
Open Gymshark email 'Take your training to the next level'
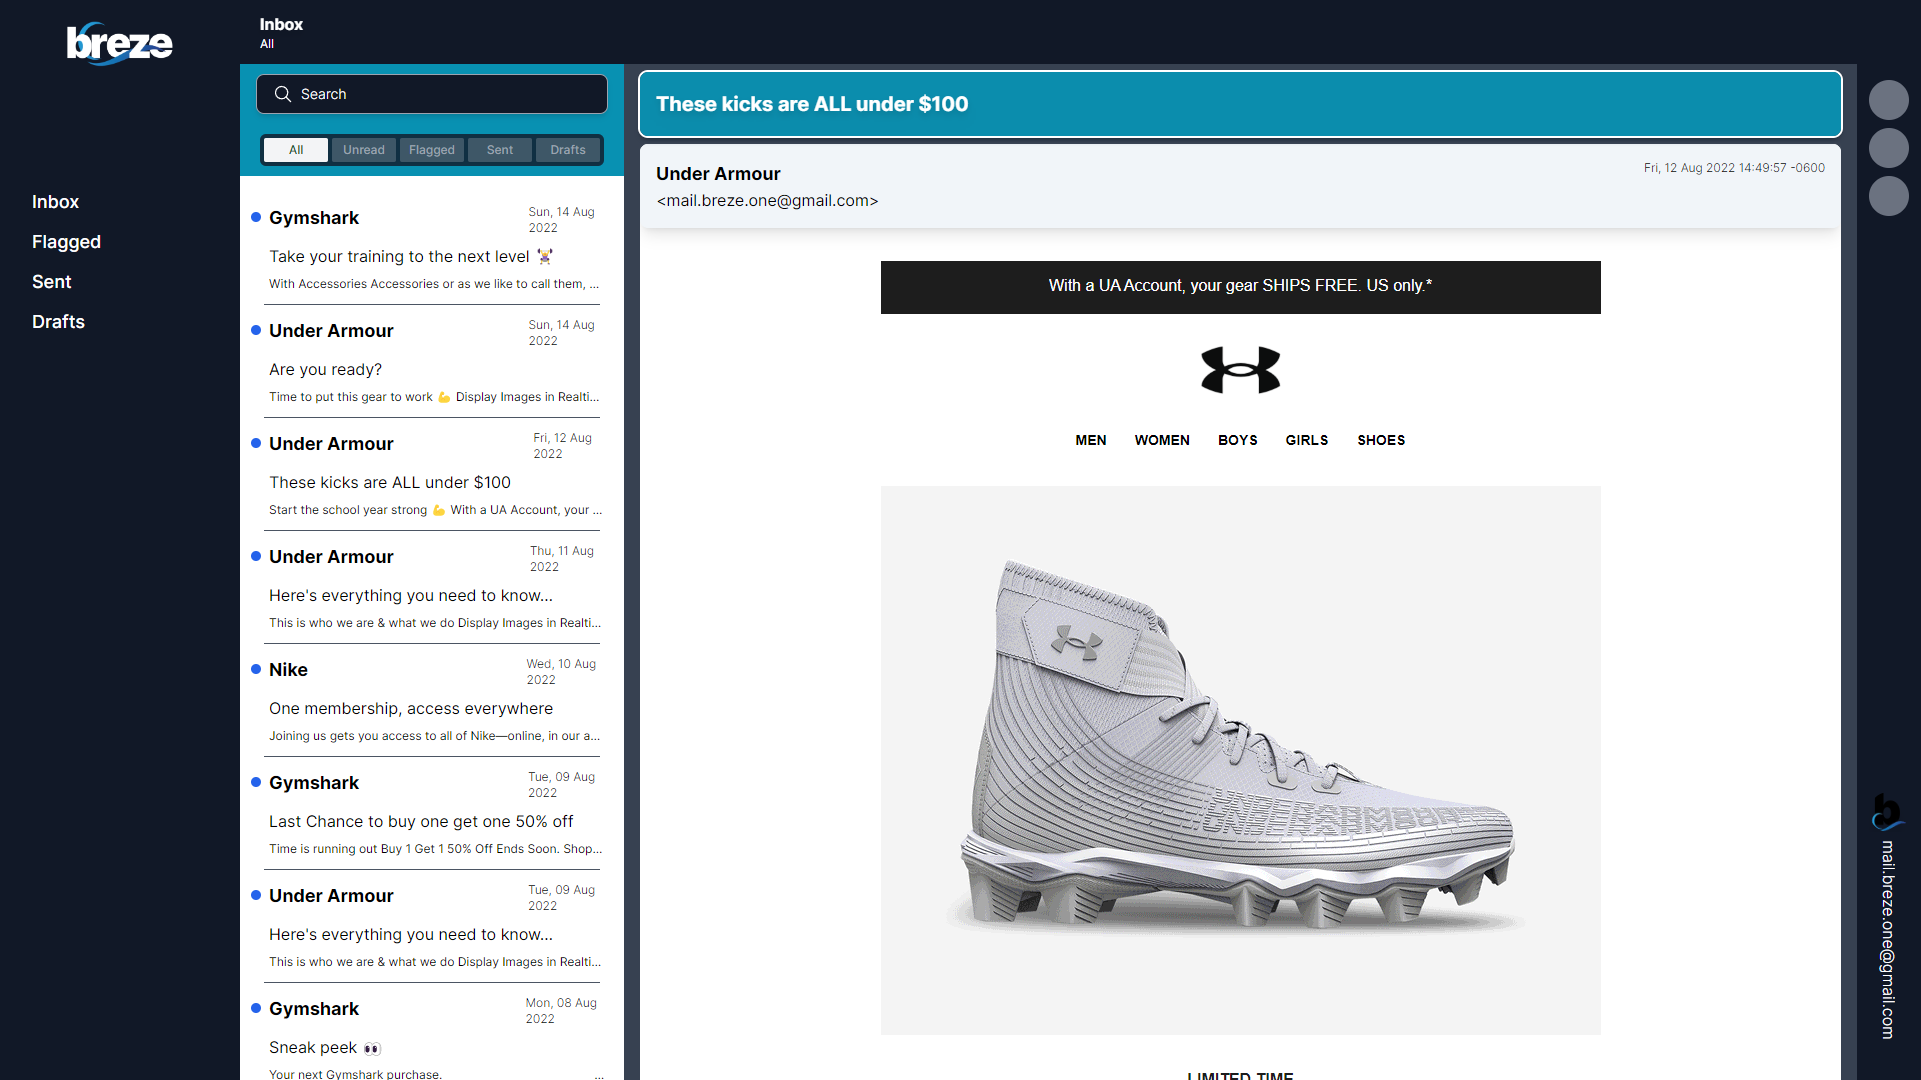point(432,248)
